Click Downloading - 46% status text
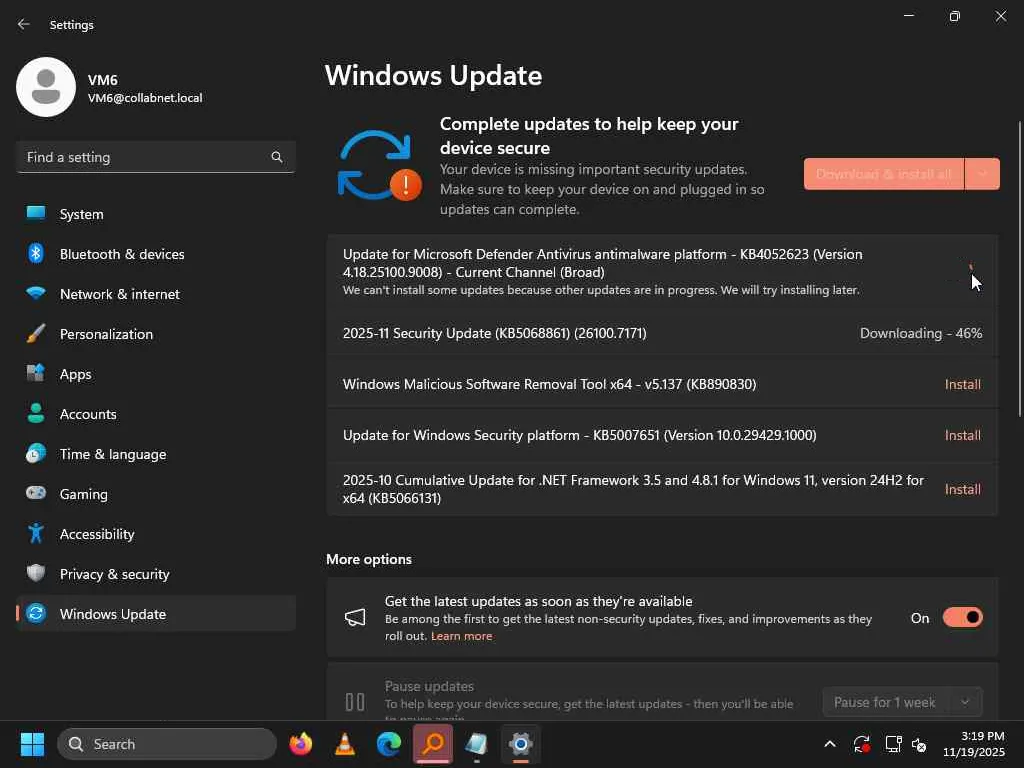This screenshot has height=768, width=1024. 921,333
